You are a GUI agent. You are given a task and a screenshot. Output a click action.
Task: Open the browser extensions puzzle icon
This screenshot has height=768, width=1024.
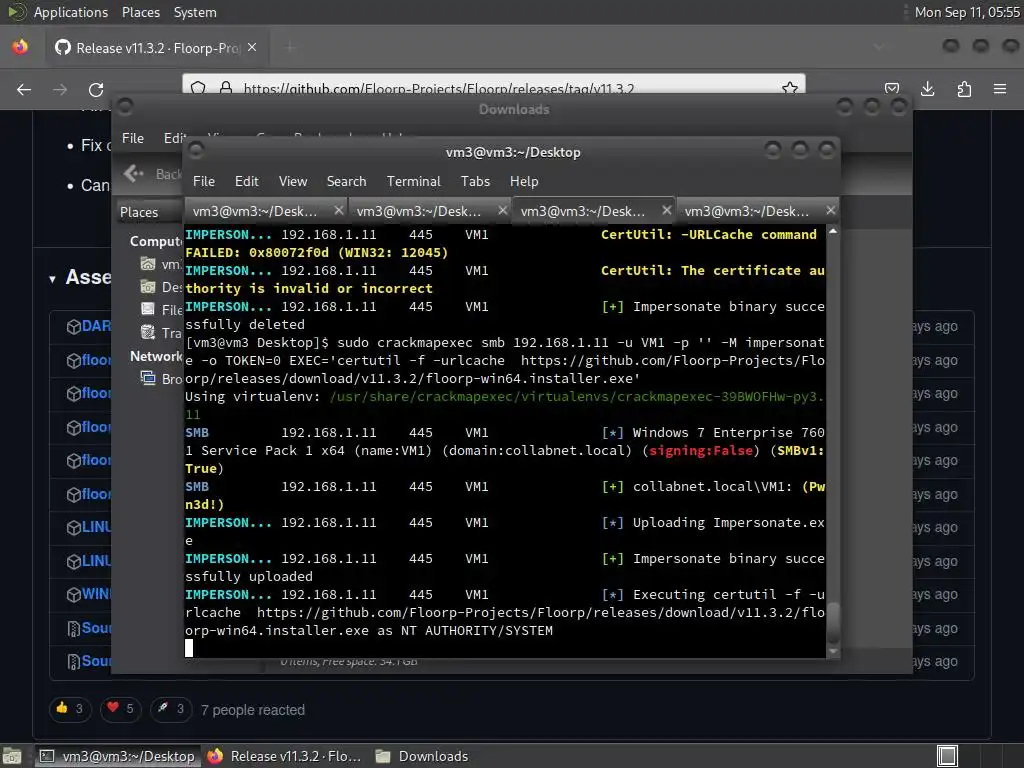point(964,89)
